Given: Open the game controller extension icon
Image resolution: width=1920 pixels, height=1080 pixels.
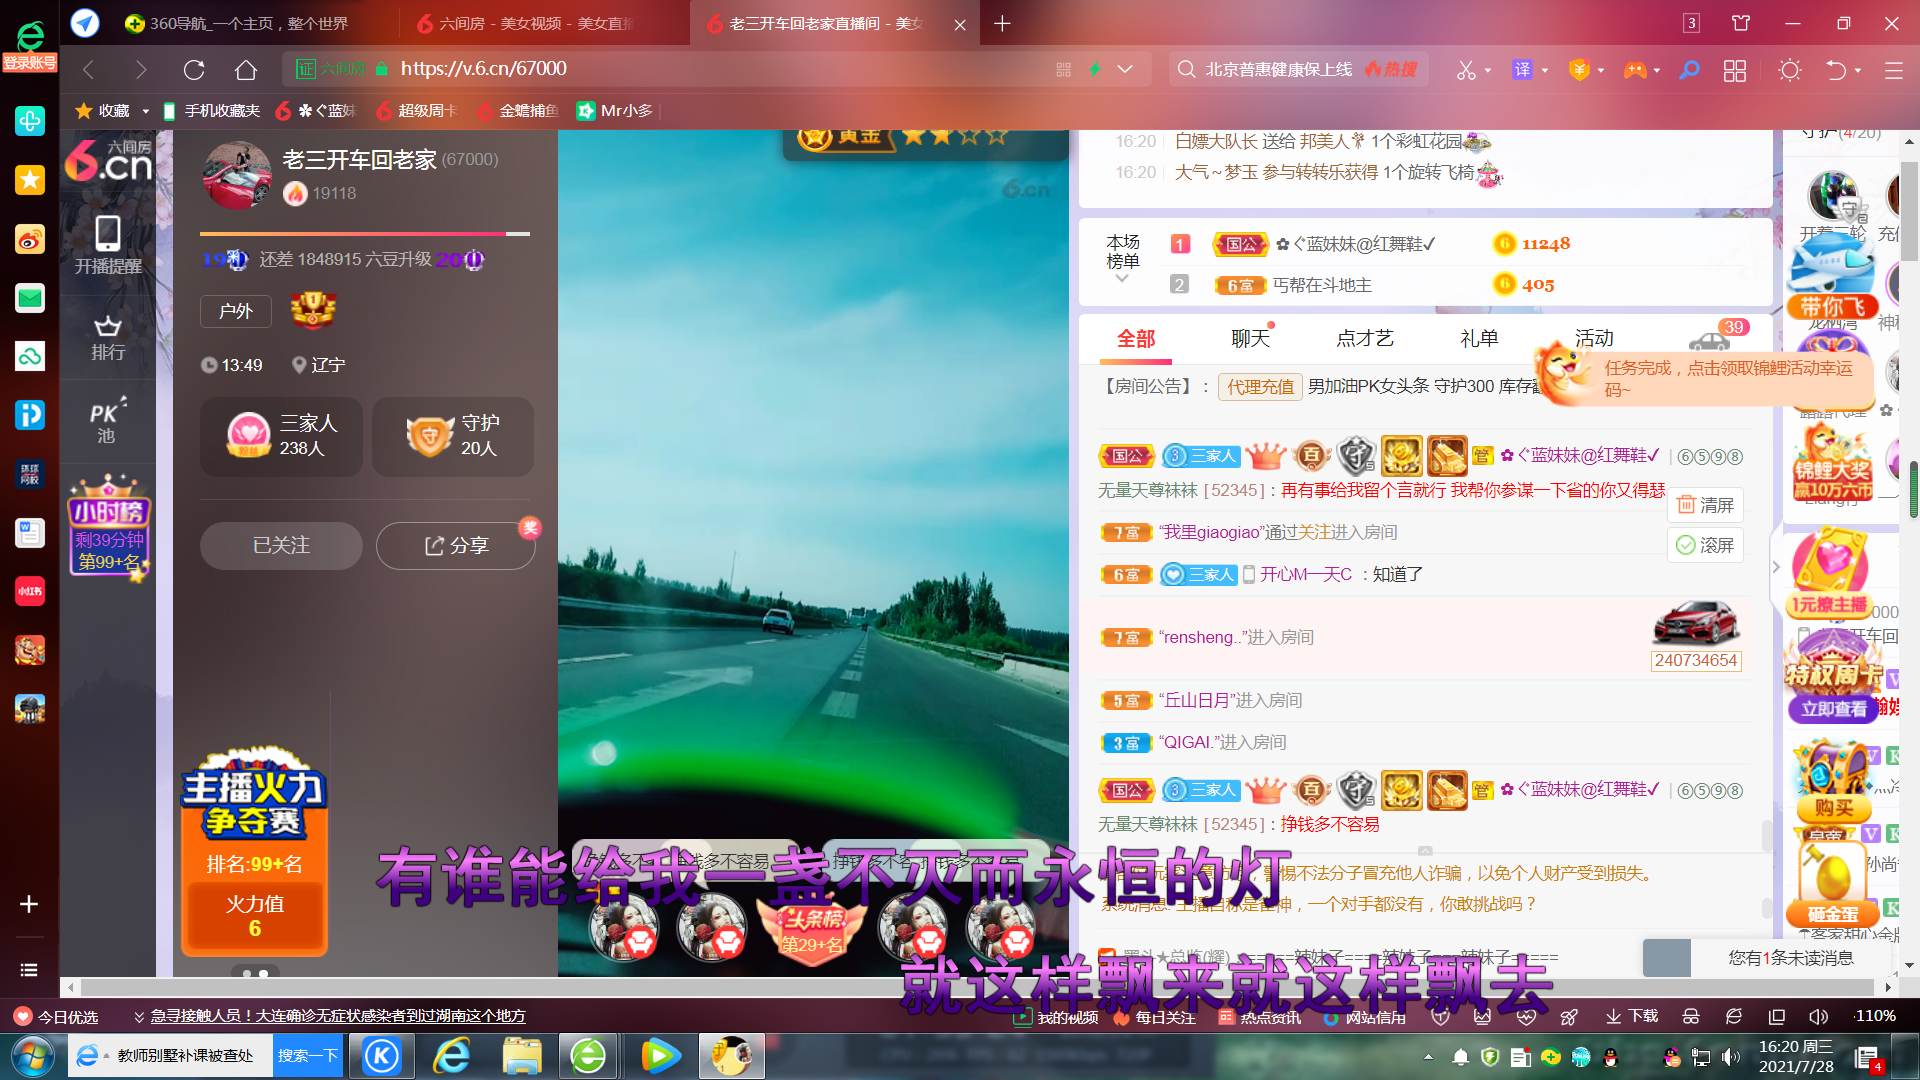Looking at the screenshot, I should tap(1635, 69).
